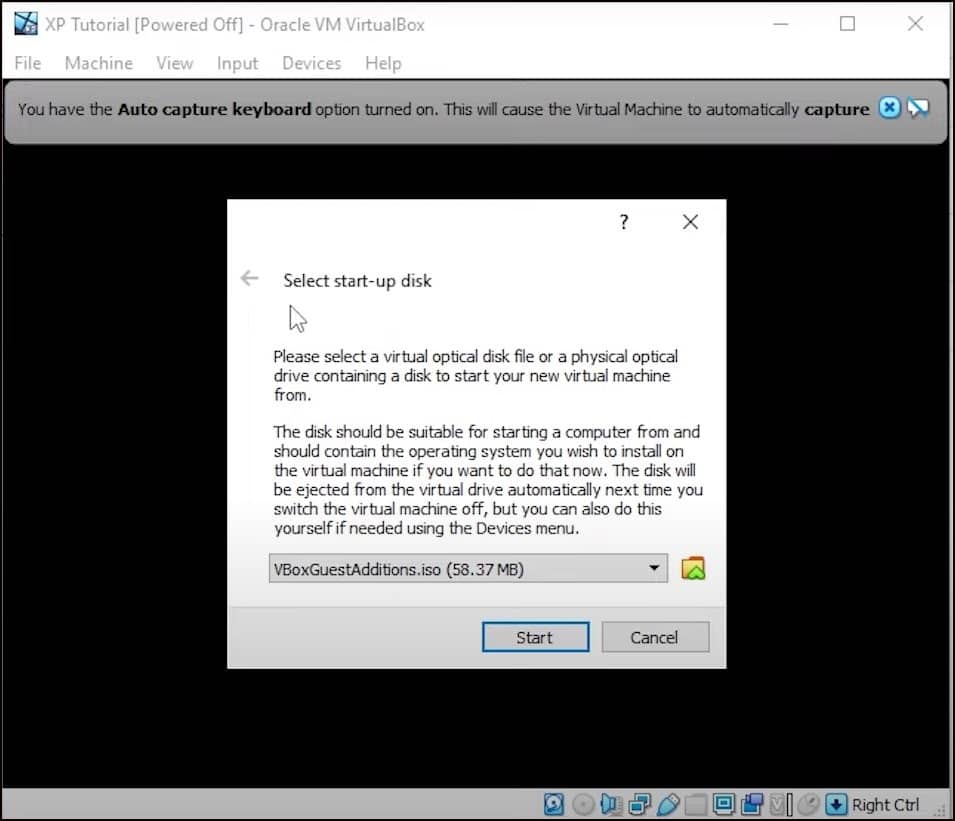
Task: Cancel the start-up disk selection
Action: (x=654, y=637)
